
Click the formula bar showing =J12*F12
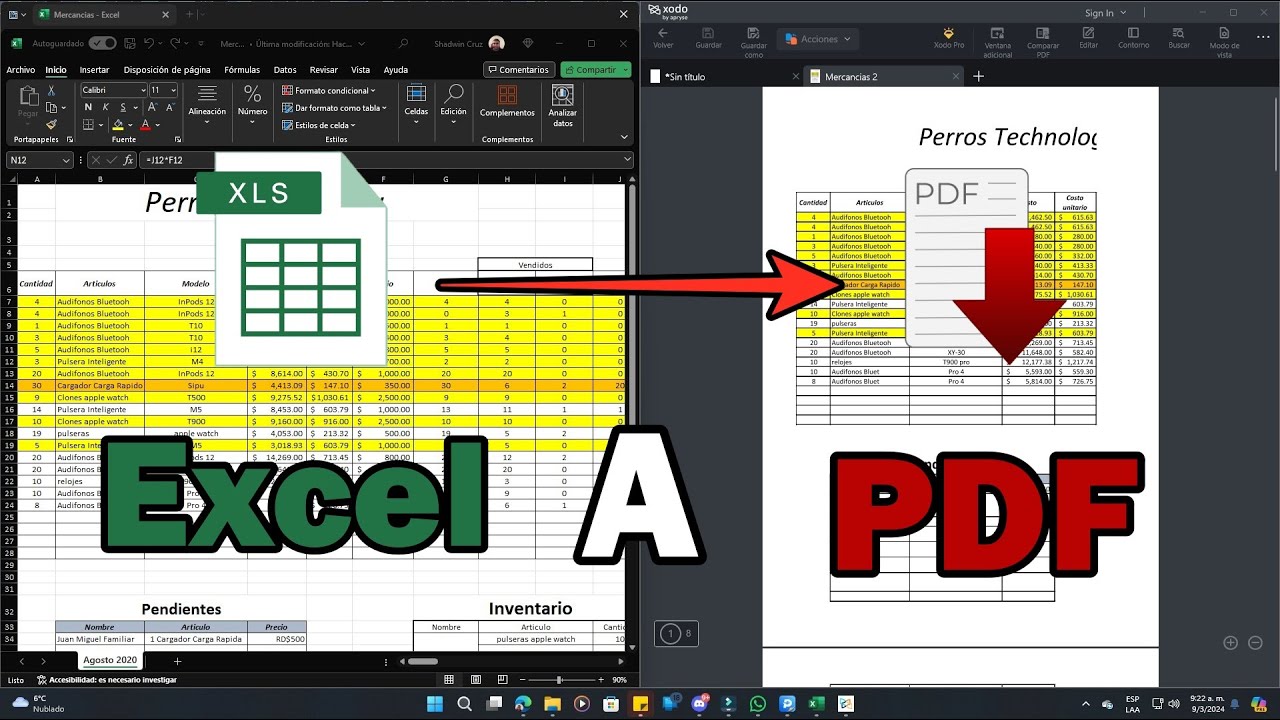387,160
